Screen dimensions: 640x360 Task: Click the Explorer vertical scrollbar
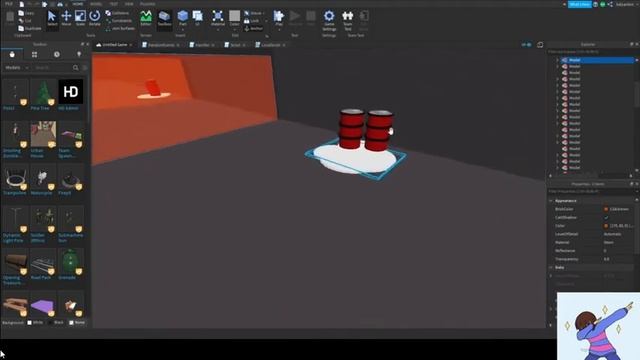coord(637,94)
